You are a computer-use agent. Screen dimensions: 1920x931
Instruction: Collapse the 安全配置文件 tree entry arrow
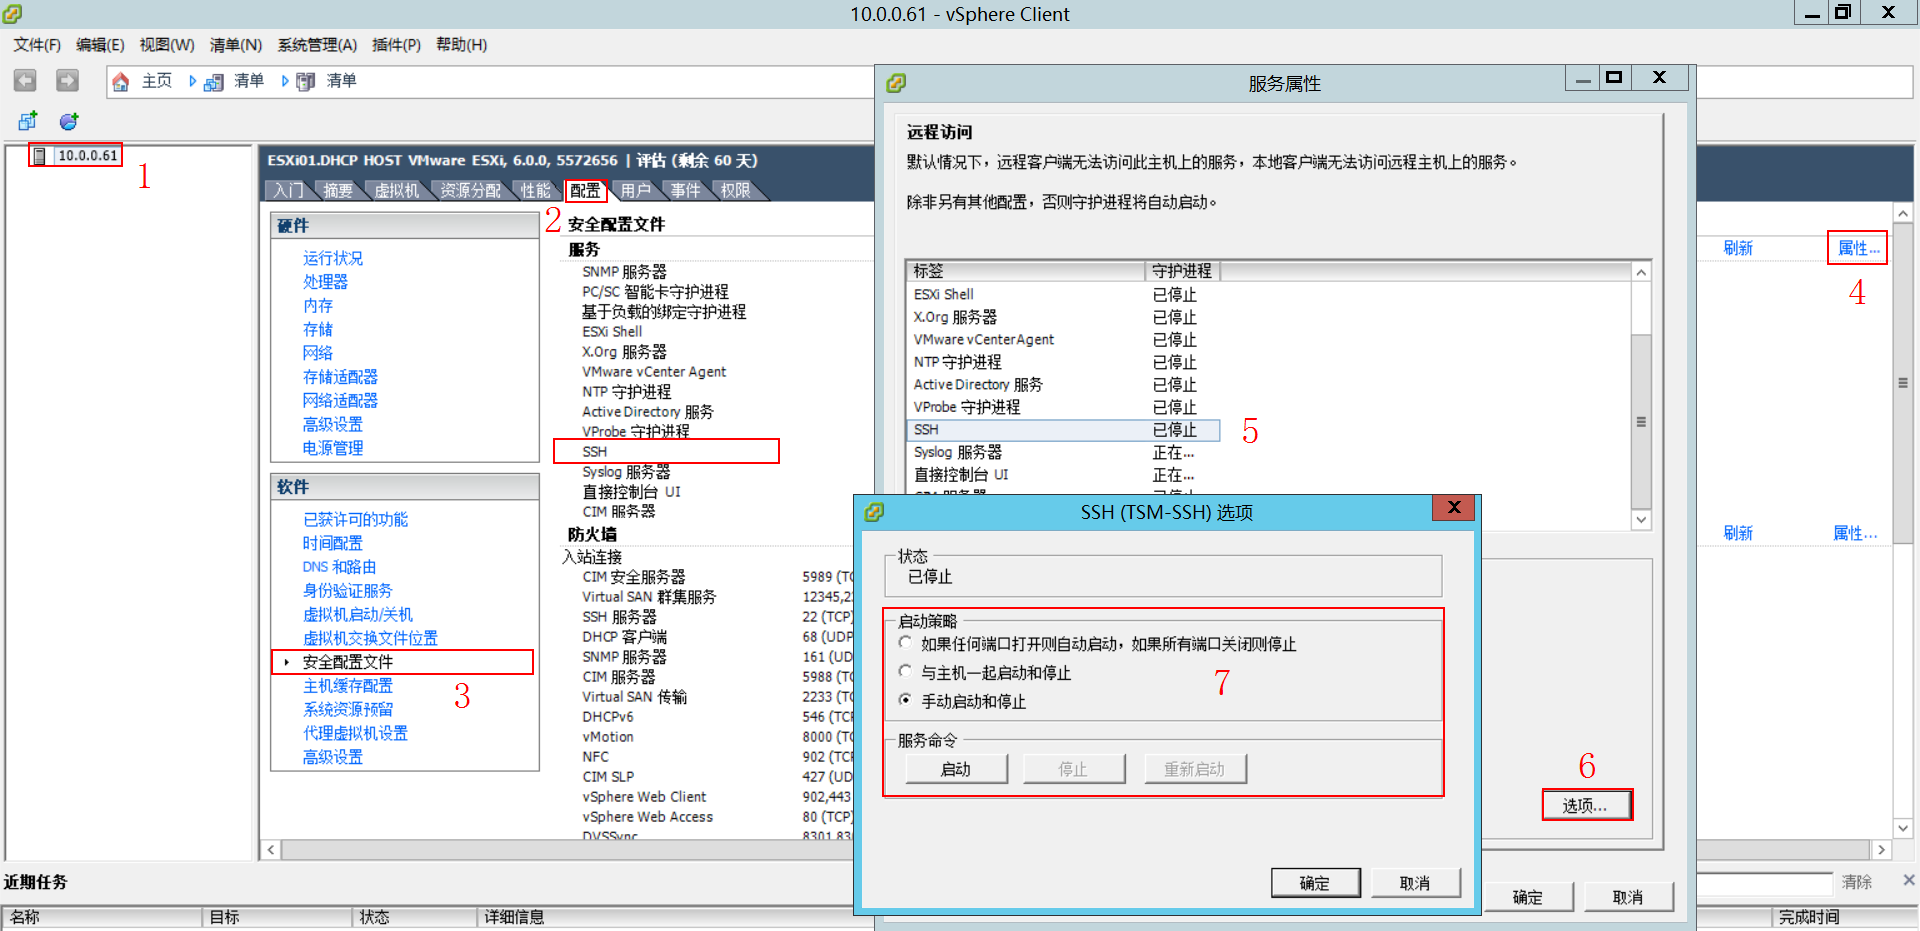pos(285,661)
